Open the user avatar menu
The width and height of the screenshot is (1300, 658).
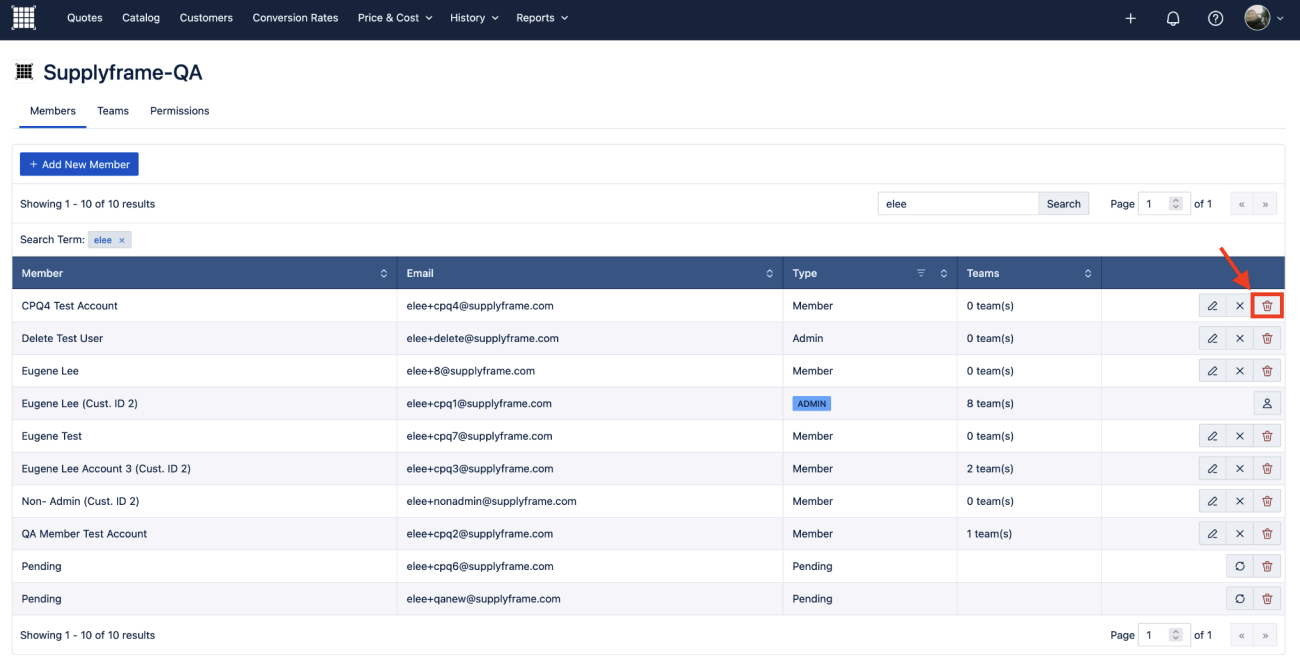1264,18
